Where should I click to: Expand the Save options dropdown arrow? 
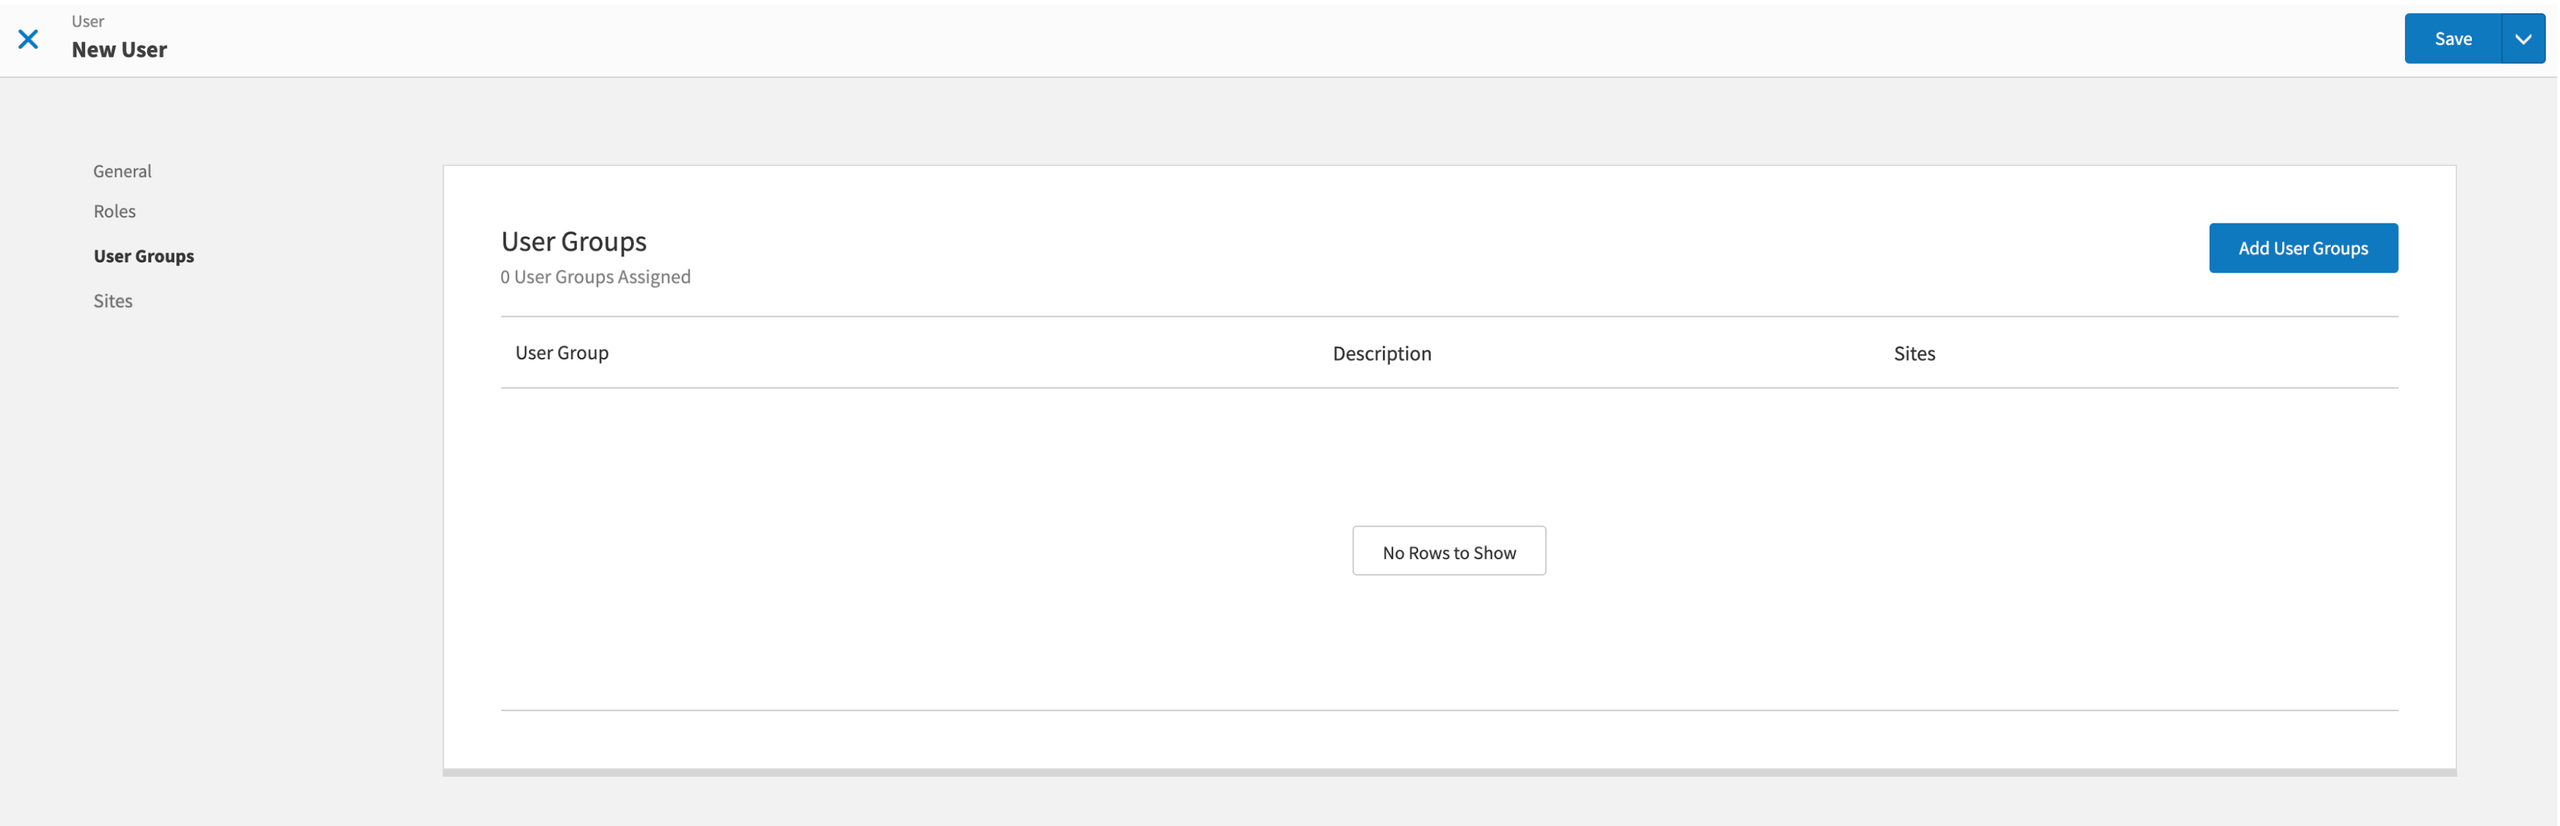coord(2522,39)
